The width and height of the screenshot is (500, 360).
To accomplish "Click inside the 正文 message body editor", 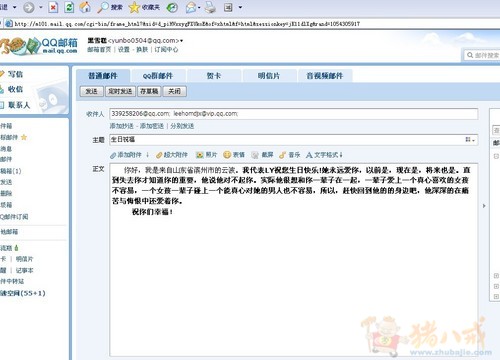I will coord(294,260).
